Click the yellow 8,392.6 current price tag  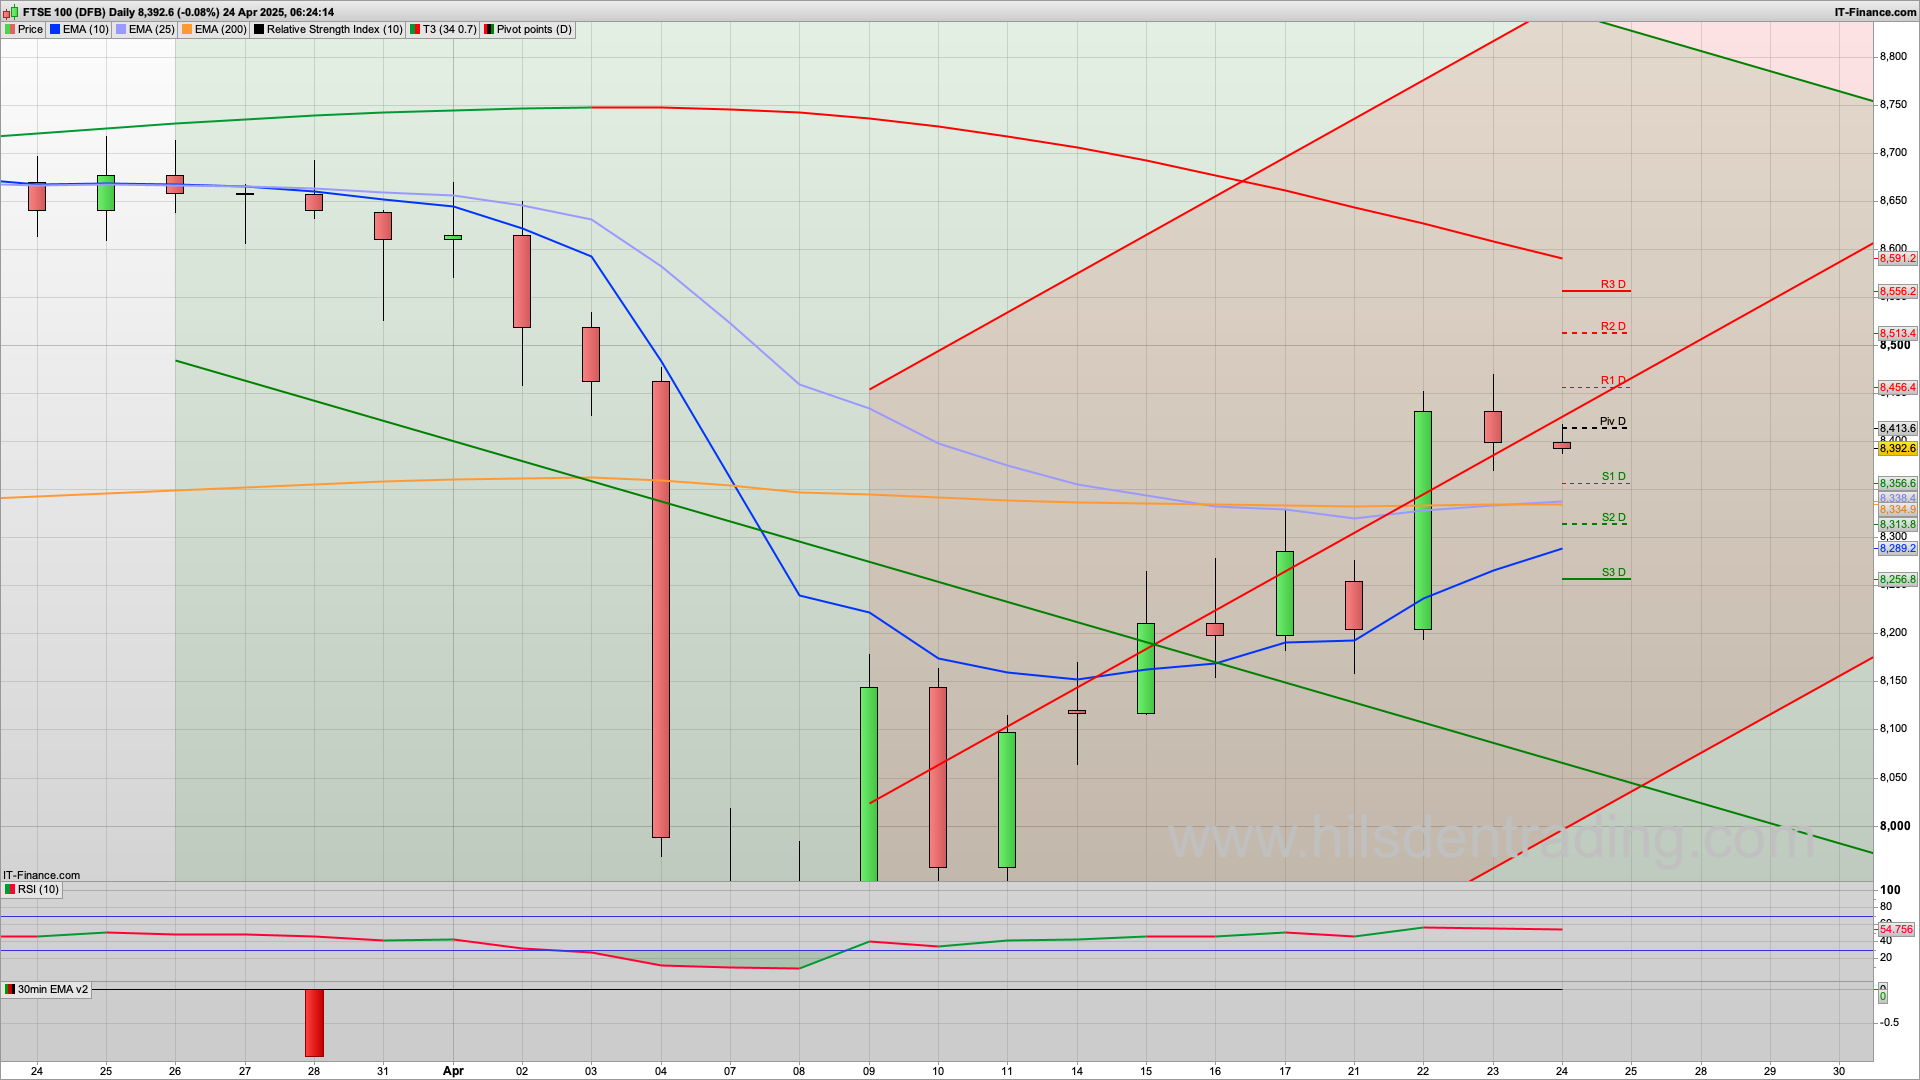coord(1897,449)
